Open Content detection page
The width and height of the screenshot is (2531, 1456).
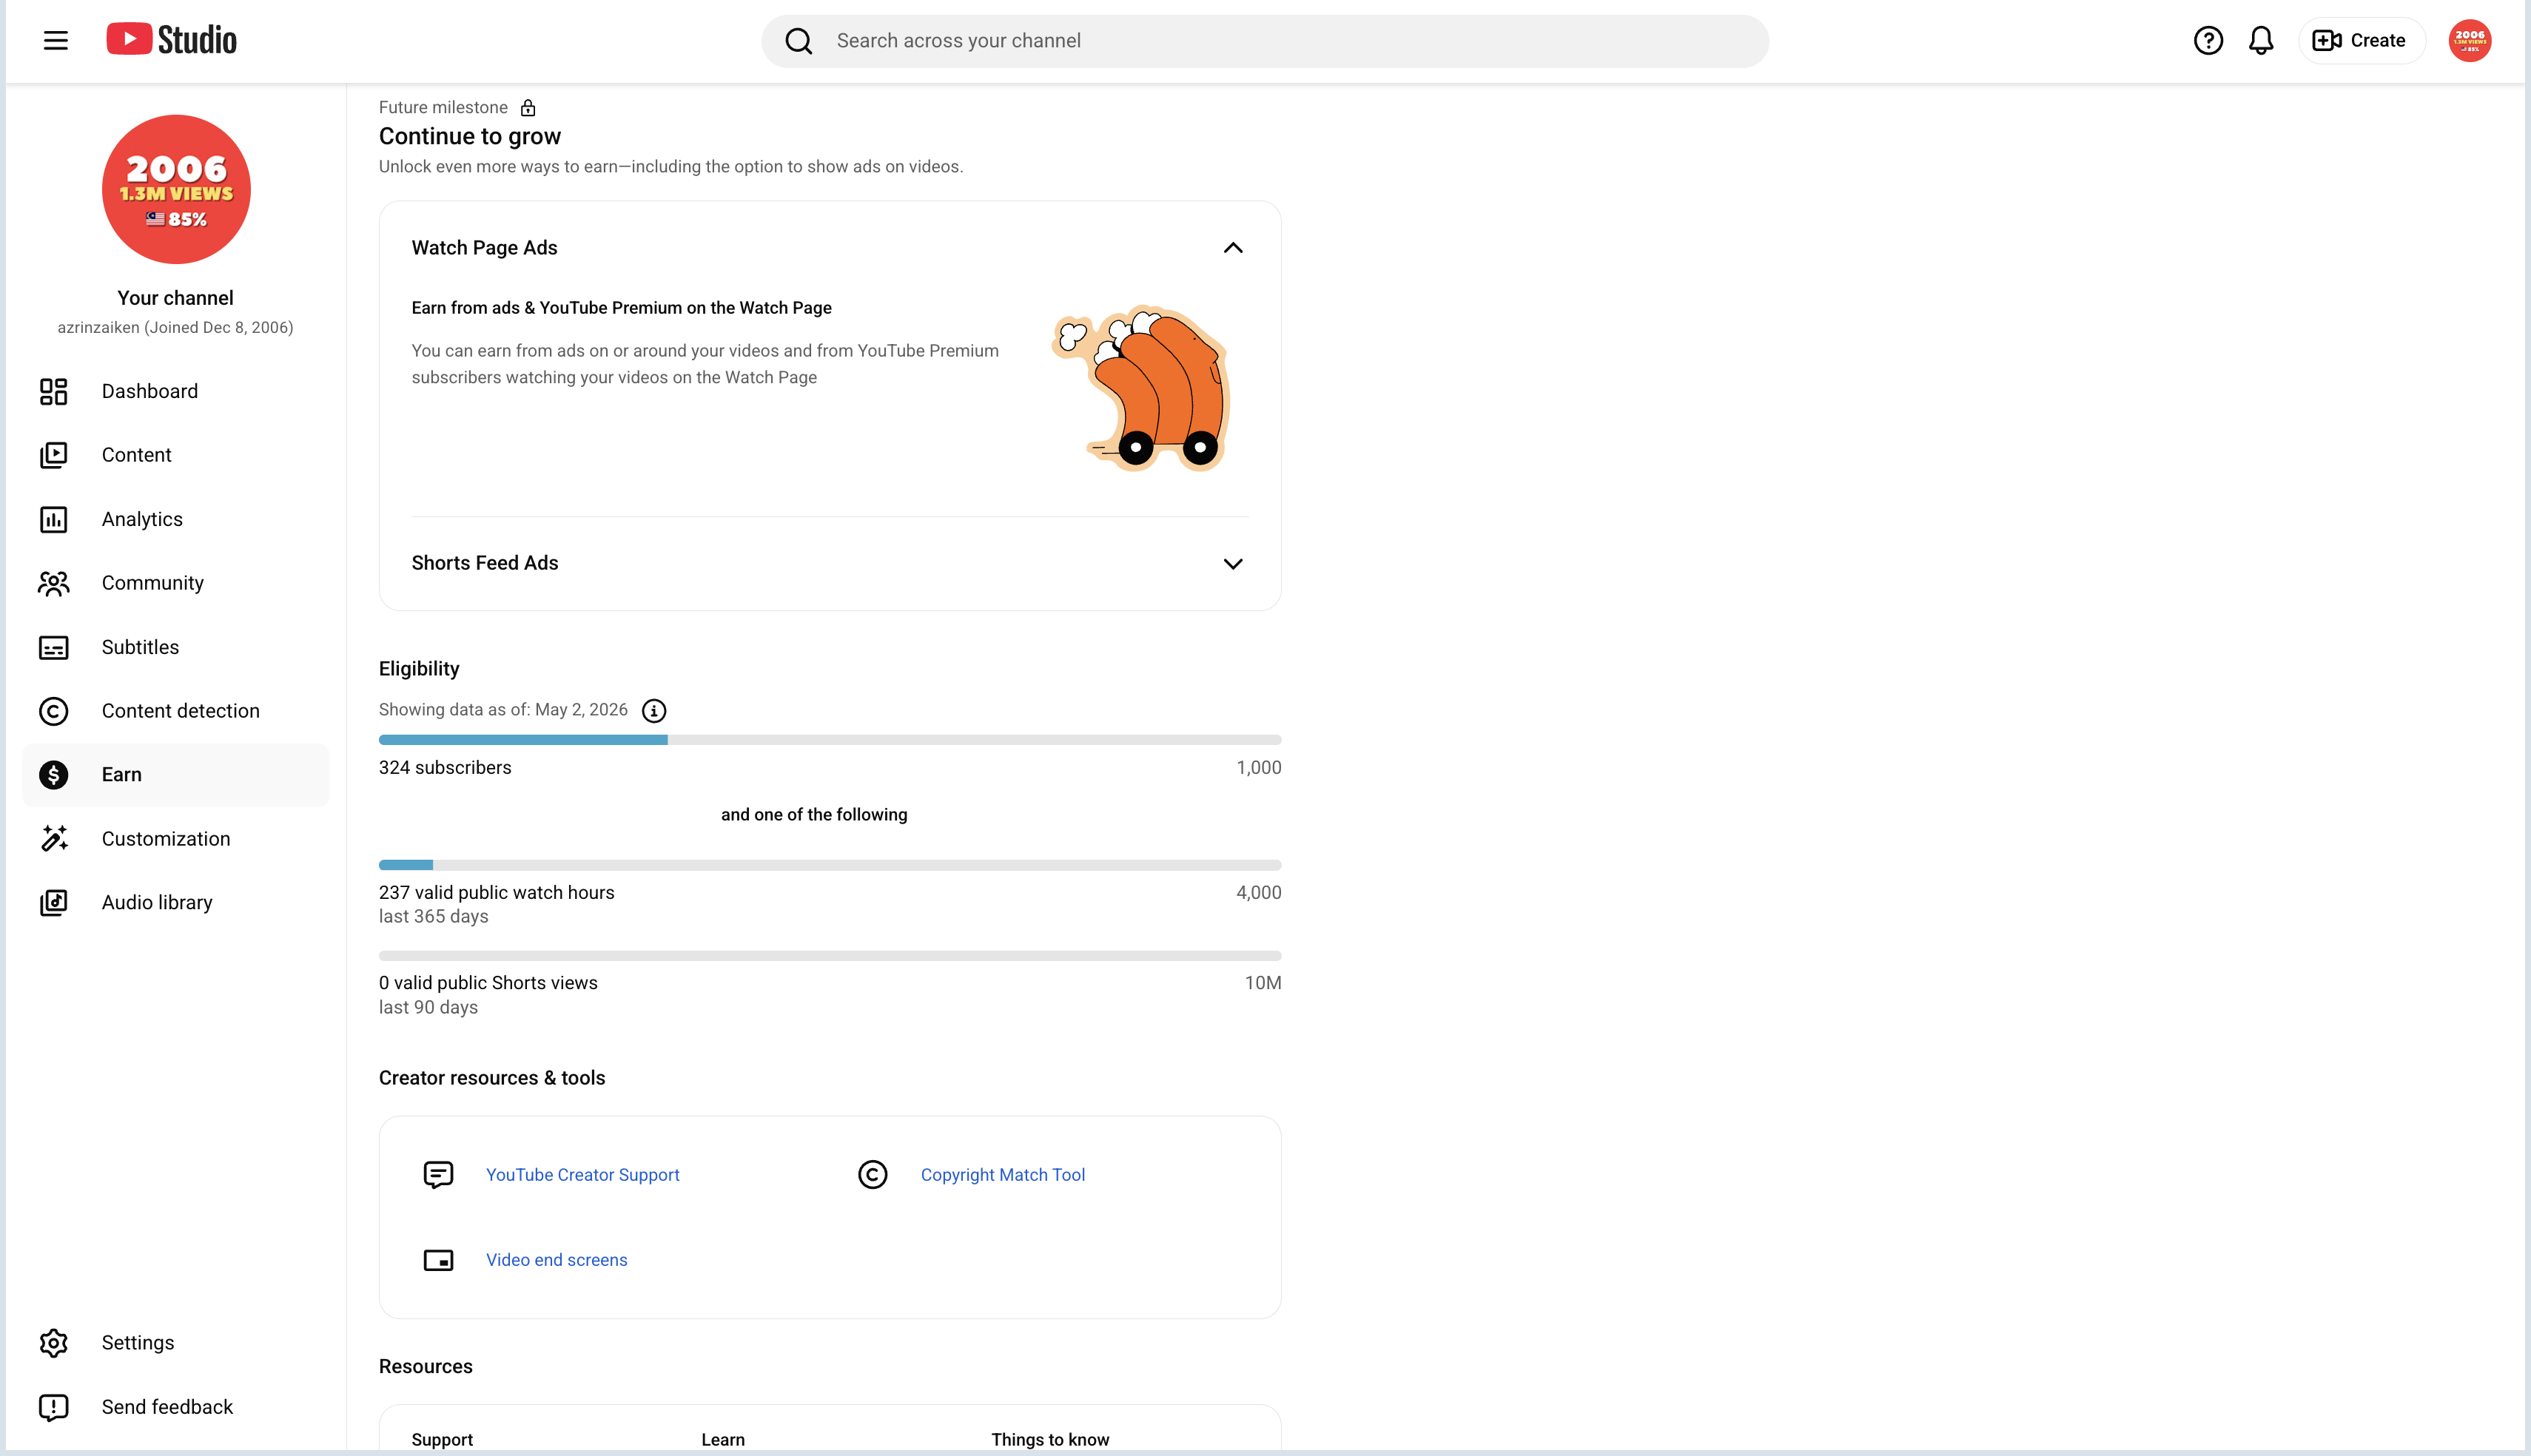click(176, 711)
